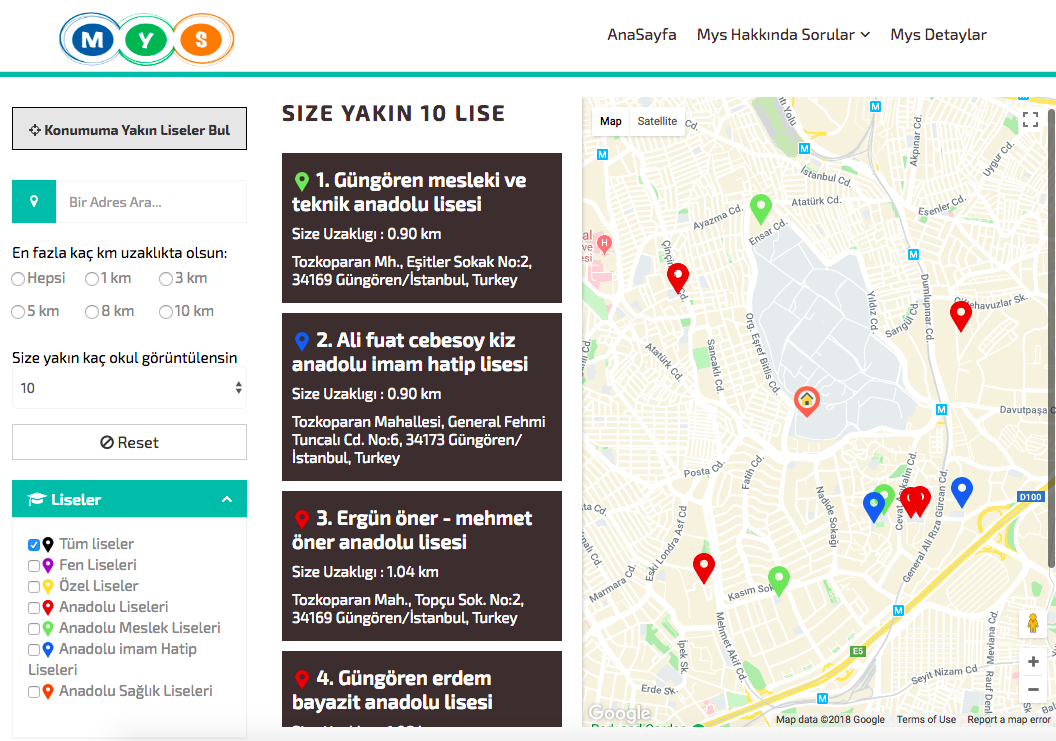Screen dimensions: 1056x741
Task: Zoom in on the map
Action: (x=1033, y=662)
